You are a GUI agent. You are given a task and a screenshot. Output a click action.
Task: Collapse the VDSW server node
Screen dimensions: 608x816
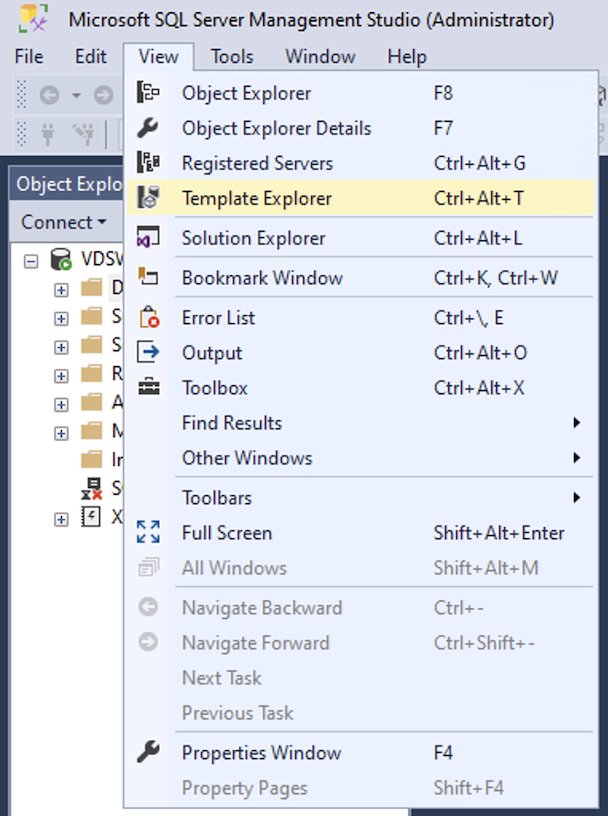[x=31, y=261]
